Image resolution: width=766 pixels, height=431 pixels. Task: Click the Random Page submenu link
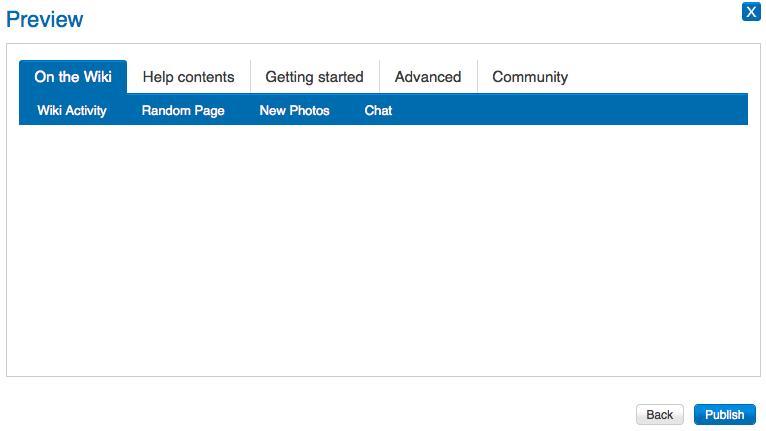[183, 110]
